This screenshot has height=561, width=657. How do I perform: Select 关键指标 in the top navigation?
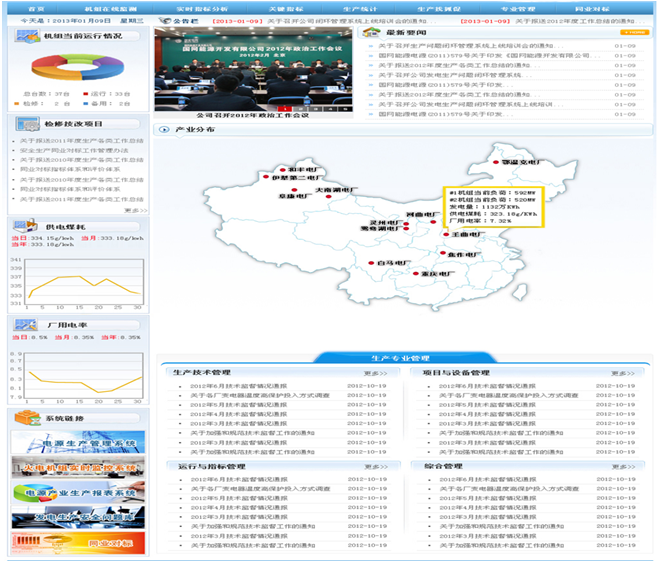click(286, 9)
